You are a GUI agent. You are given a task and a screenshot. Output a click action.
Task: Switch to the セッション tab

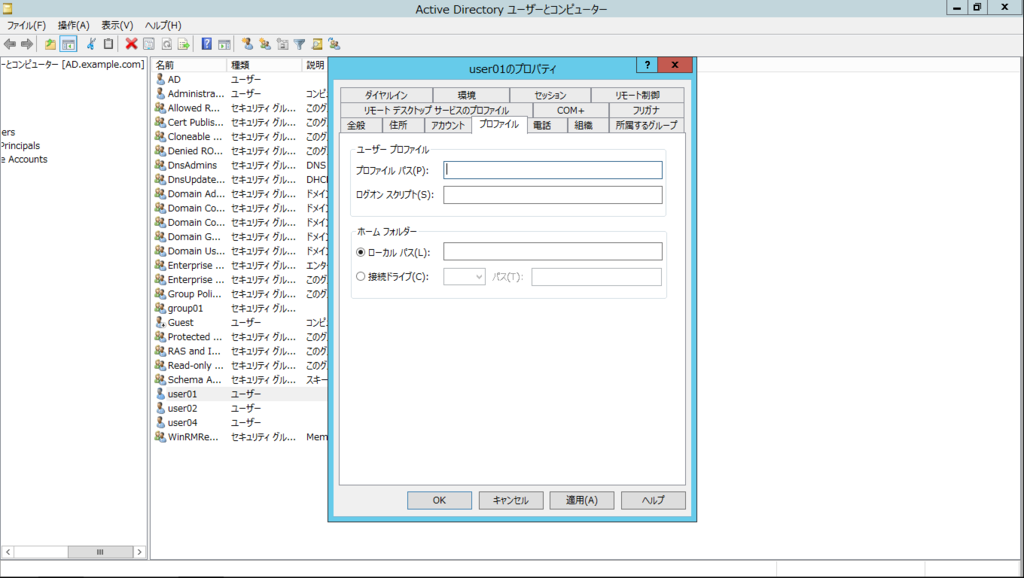pos(551,95)
